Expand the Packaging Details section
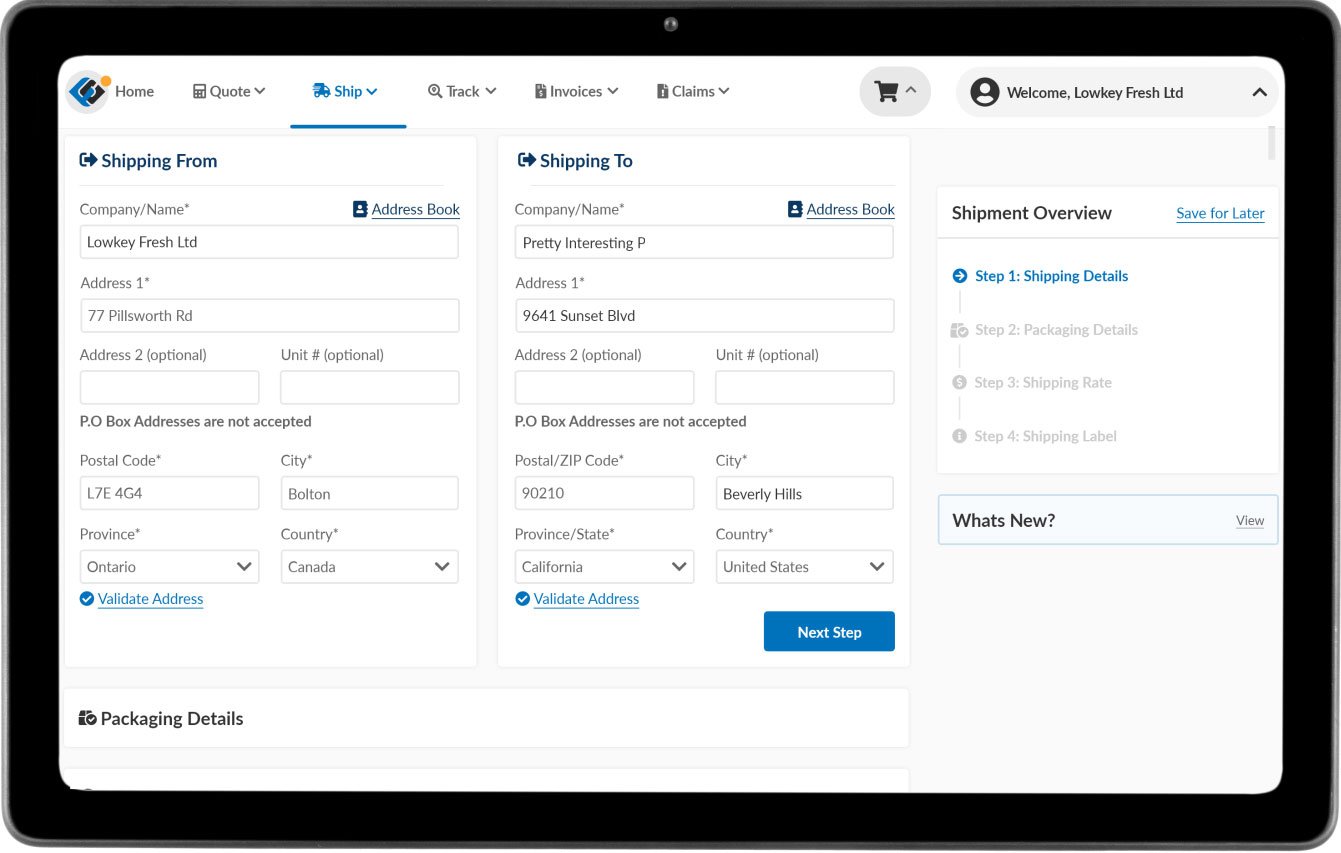Screen dimensions: 1341x853 487,718
